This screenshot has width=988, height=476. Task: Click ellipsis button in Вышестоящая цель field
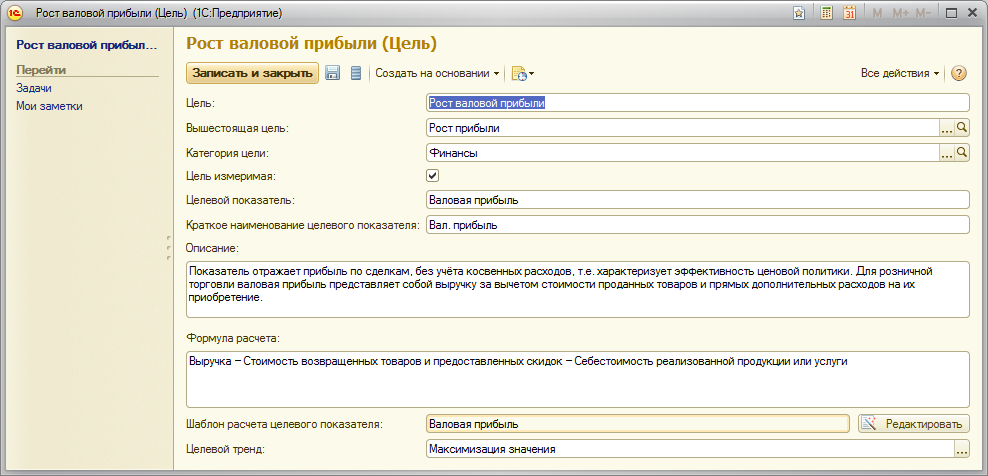pos(947,128)
